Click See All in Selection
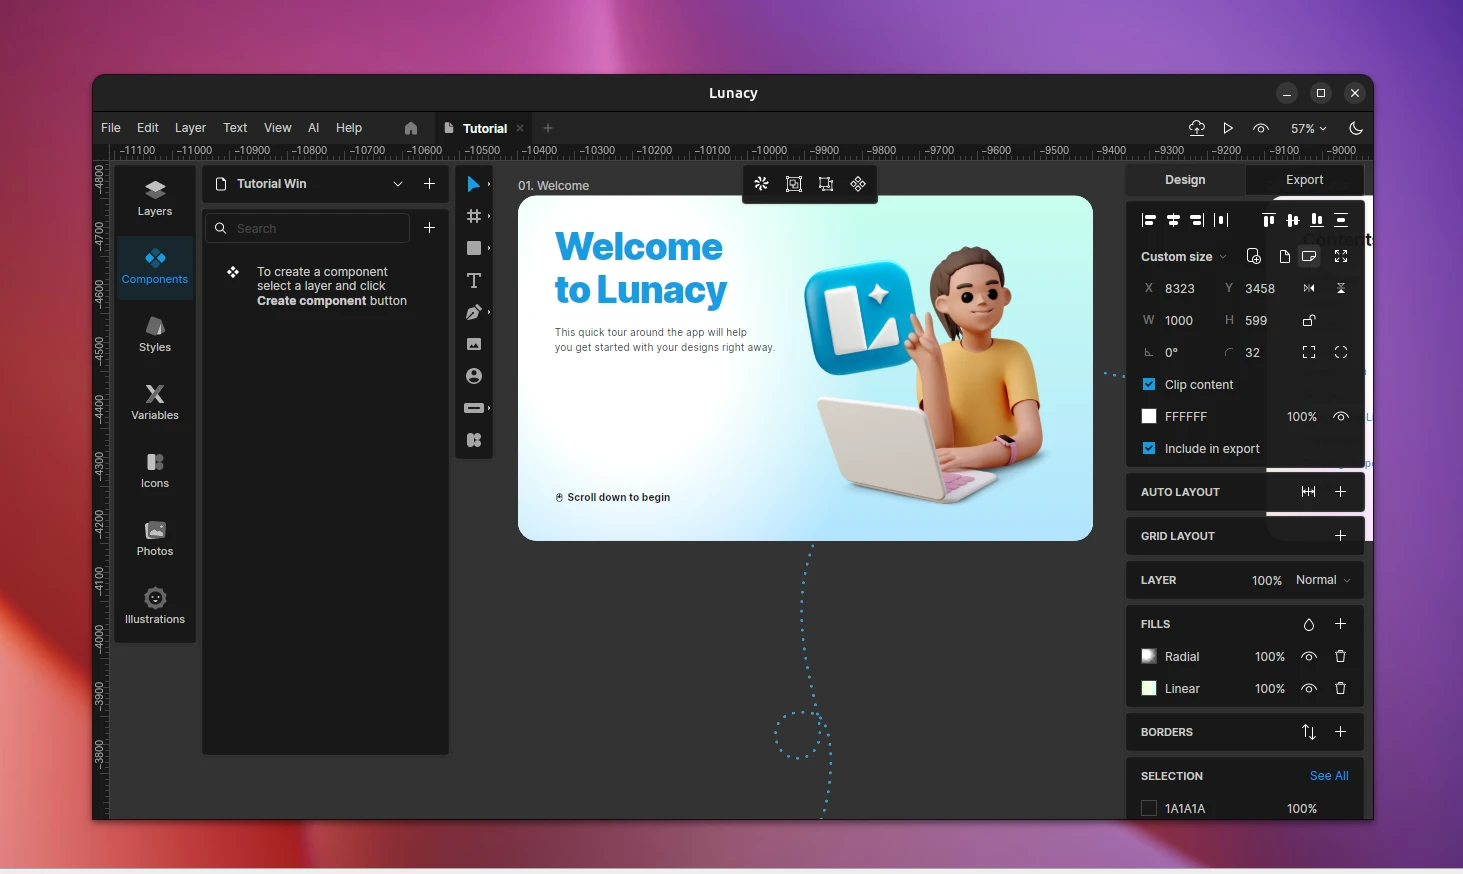Image resolution: width=1463 pixels, height=874 pixels. coord(1328,776)
